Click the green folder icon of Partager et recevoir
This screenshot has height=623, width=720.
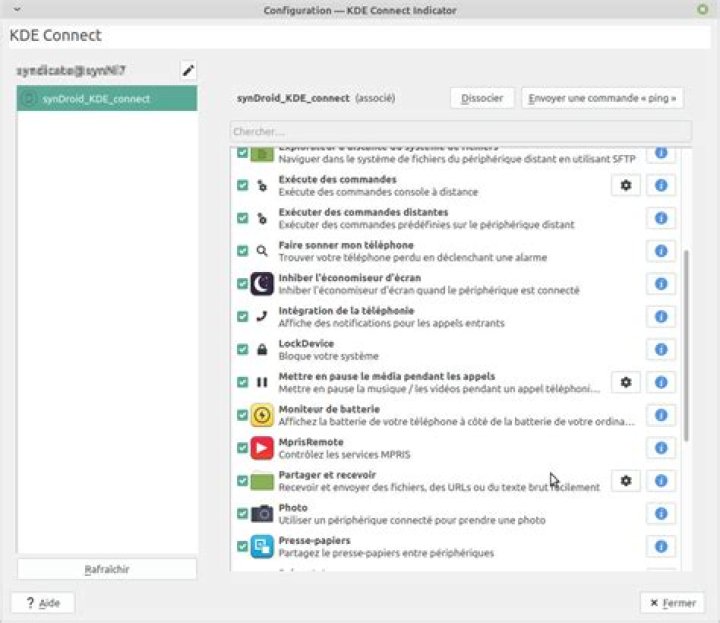pyautogui.click(x=262, y=482)
